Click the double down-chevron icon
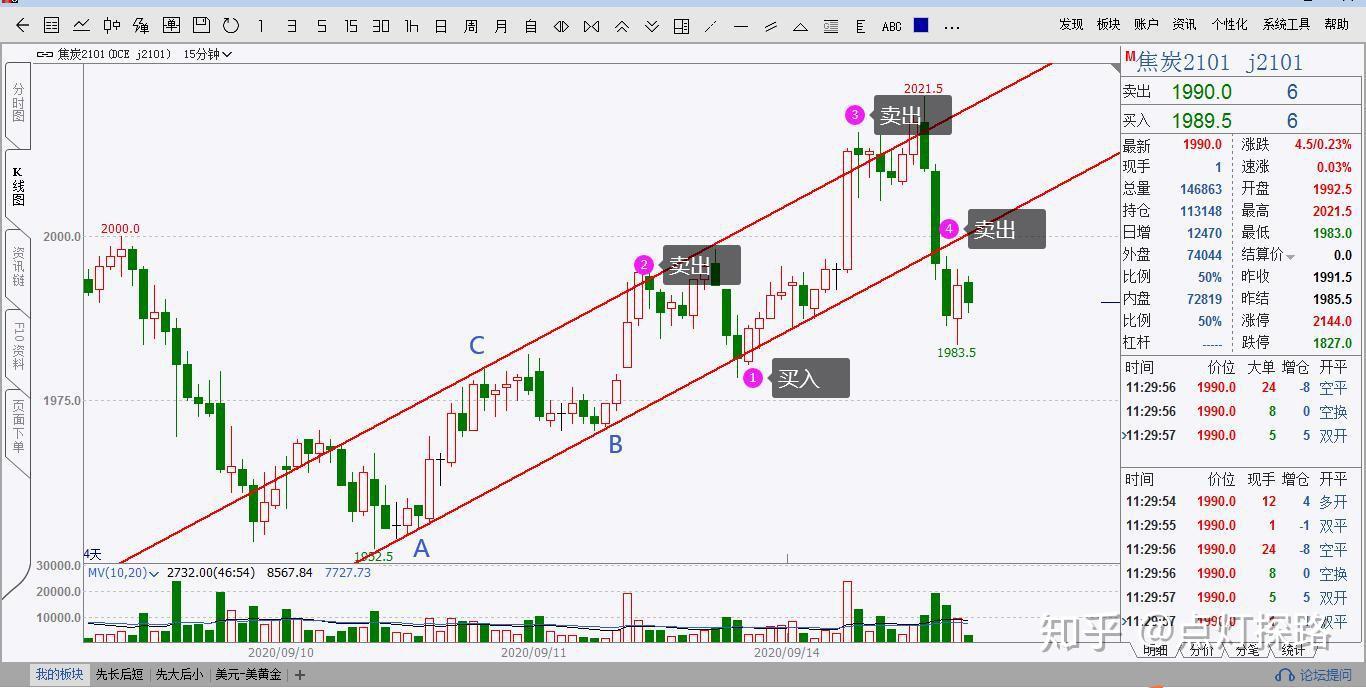The height and width of the screenshot is (688, 1366). click(651, 26)
